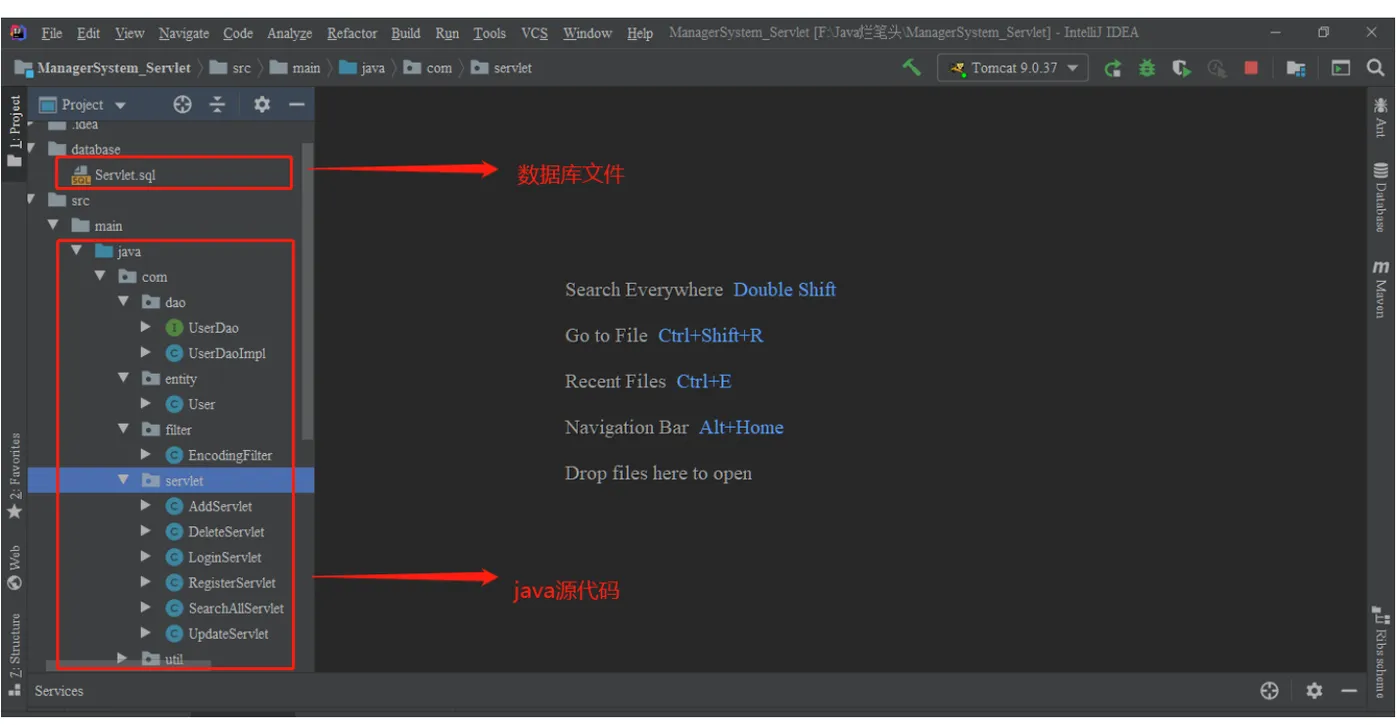Open the File menu
The width and height of the screenshot is (1400, 725).
pos(52,33)
